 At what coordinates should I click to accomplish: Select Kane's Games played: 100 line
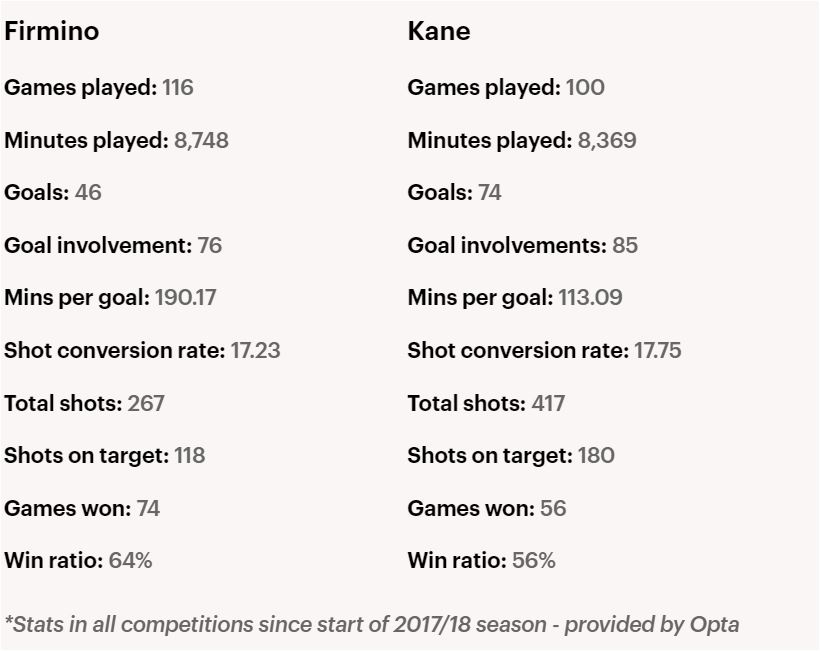pyautogui.click(x=506, y=88)
